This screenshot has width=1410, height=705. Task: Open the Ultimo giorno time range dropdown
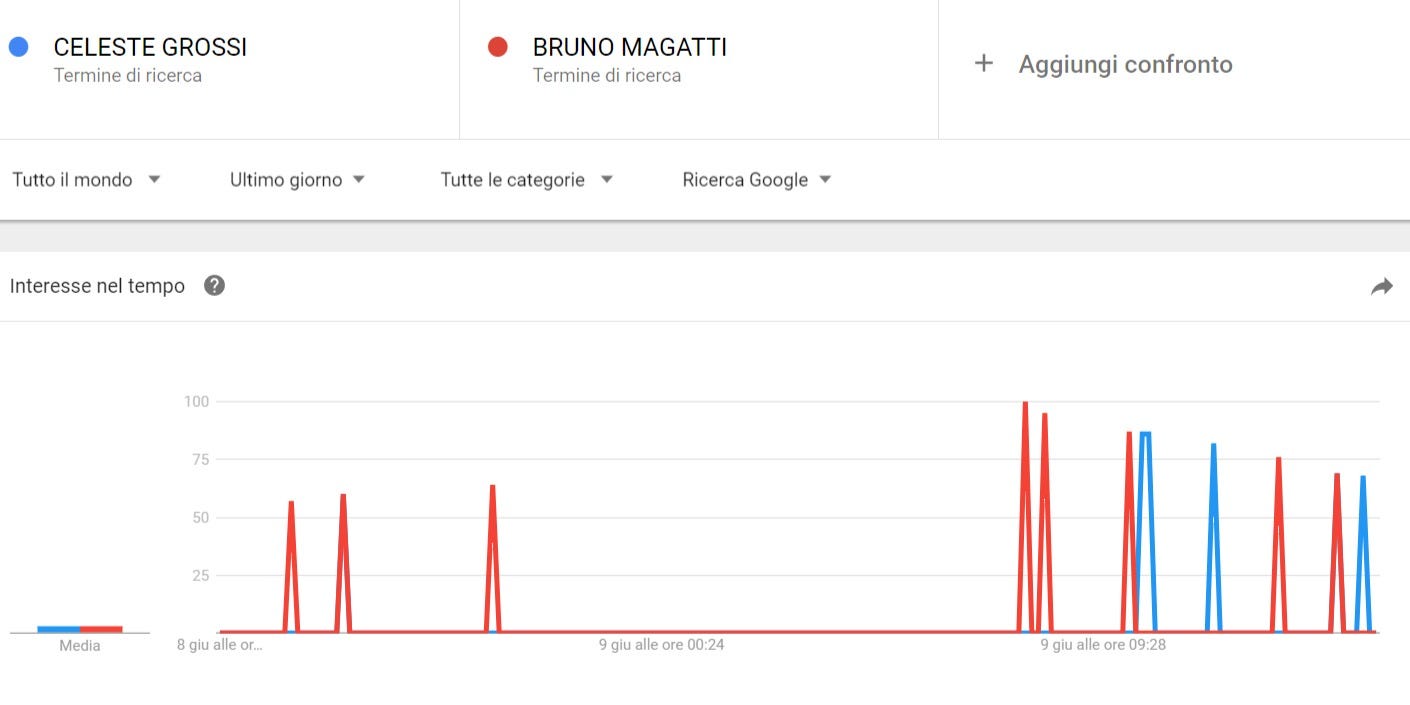(x=297, y=180)
